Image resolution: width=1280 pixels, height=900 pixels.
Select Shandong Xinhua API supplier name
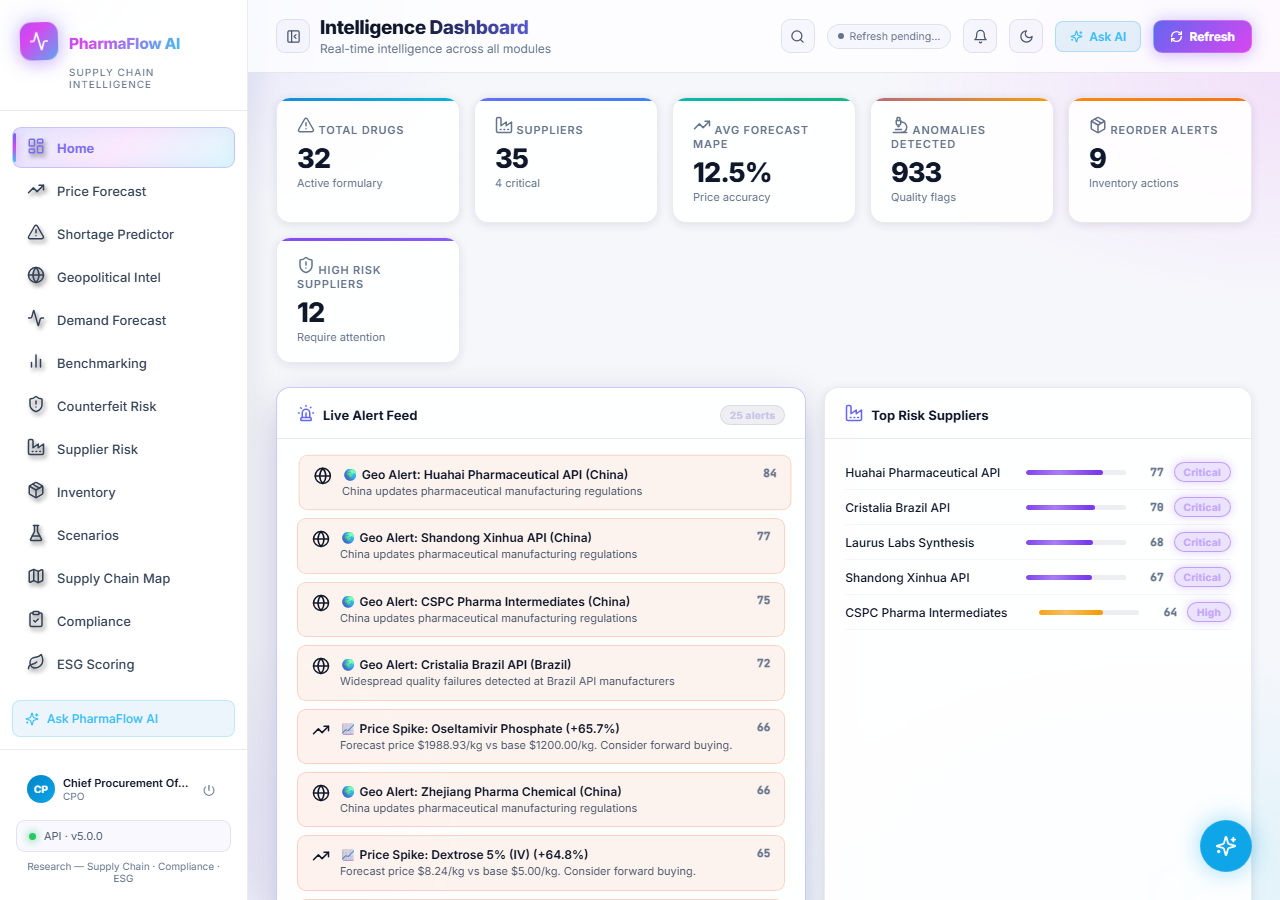[x=907, y=577]
